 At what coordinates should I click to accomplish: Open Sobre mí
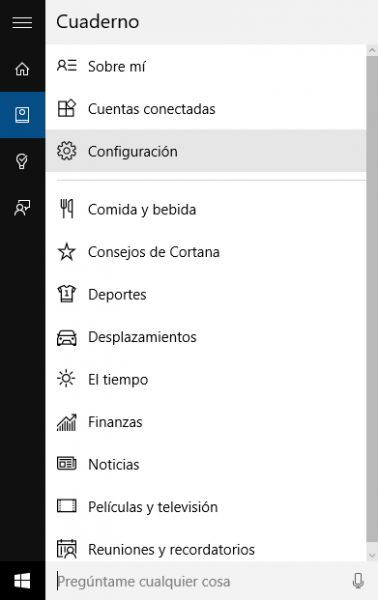(x=206, y=66)
